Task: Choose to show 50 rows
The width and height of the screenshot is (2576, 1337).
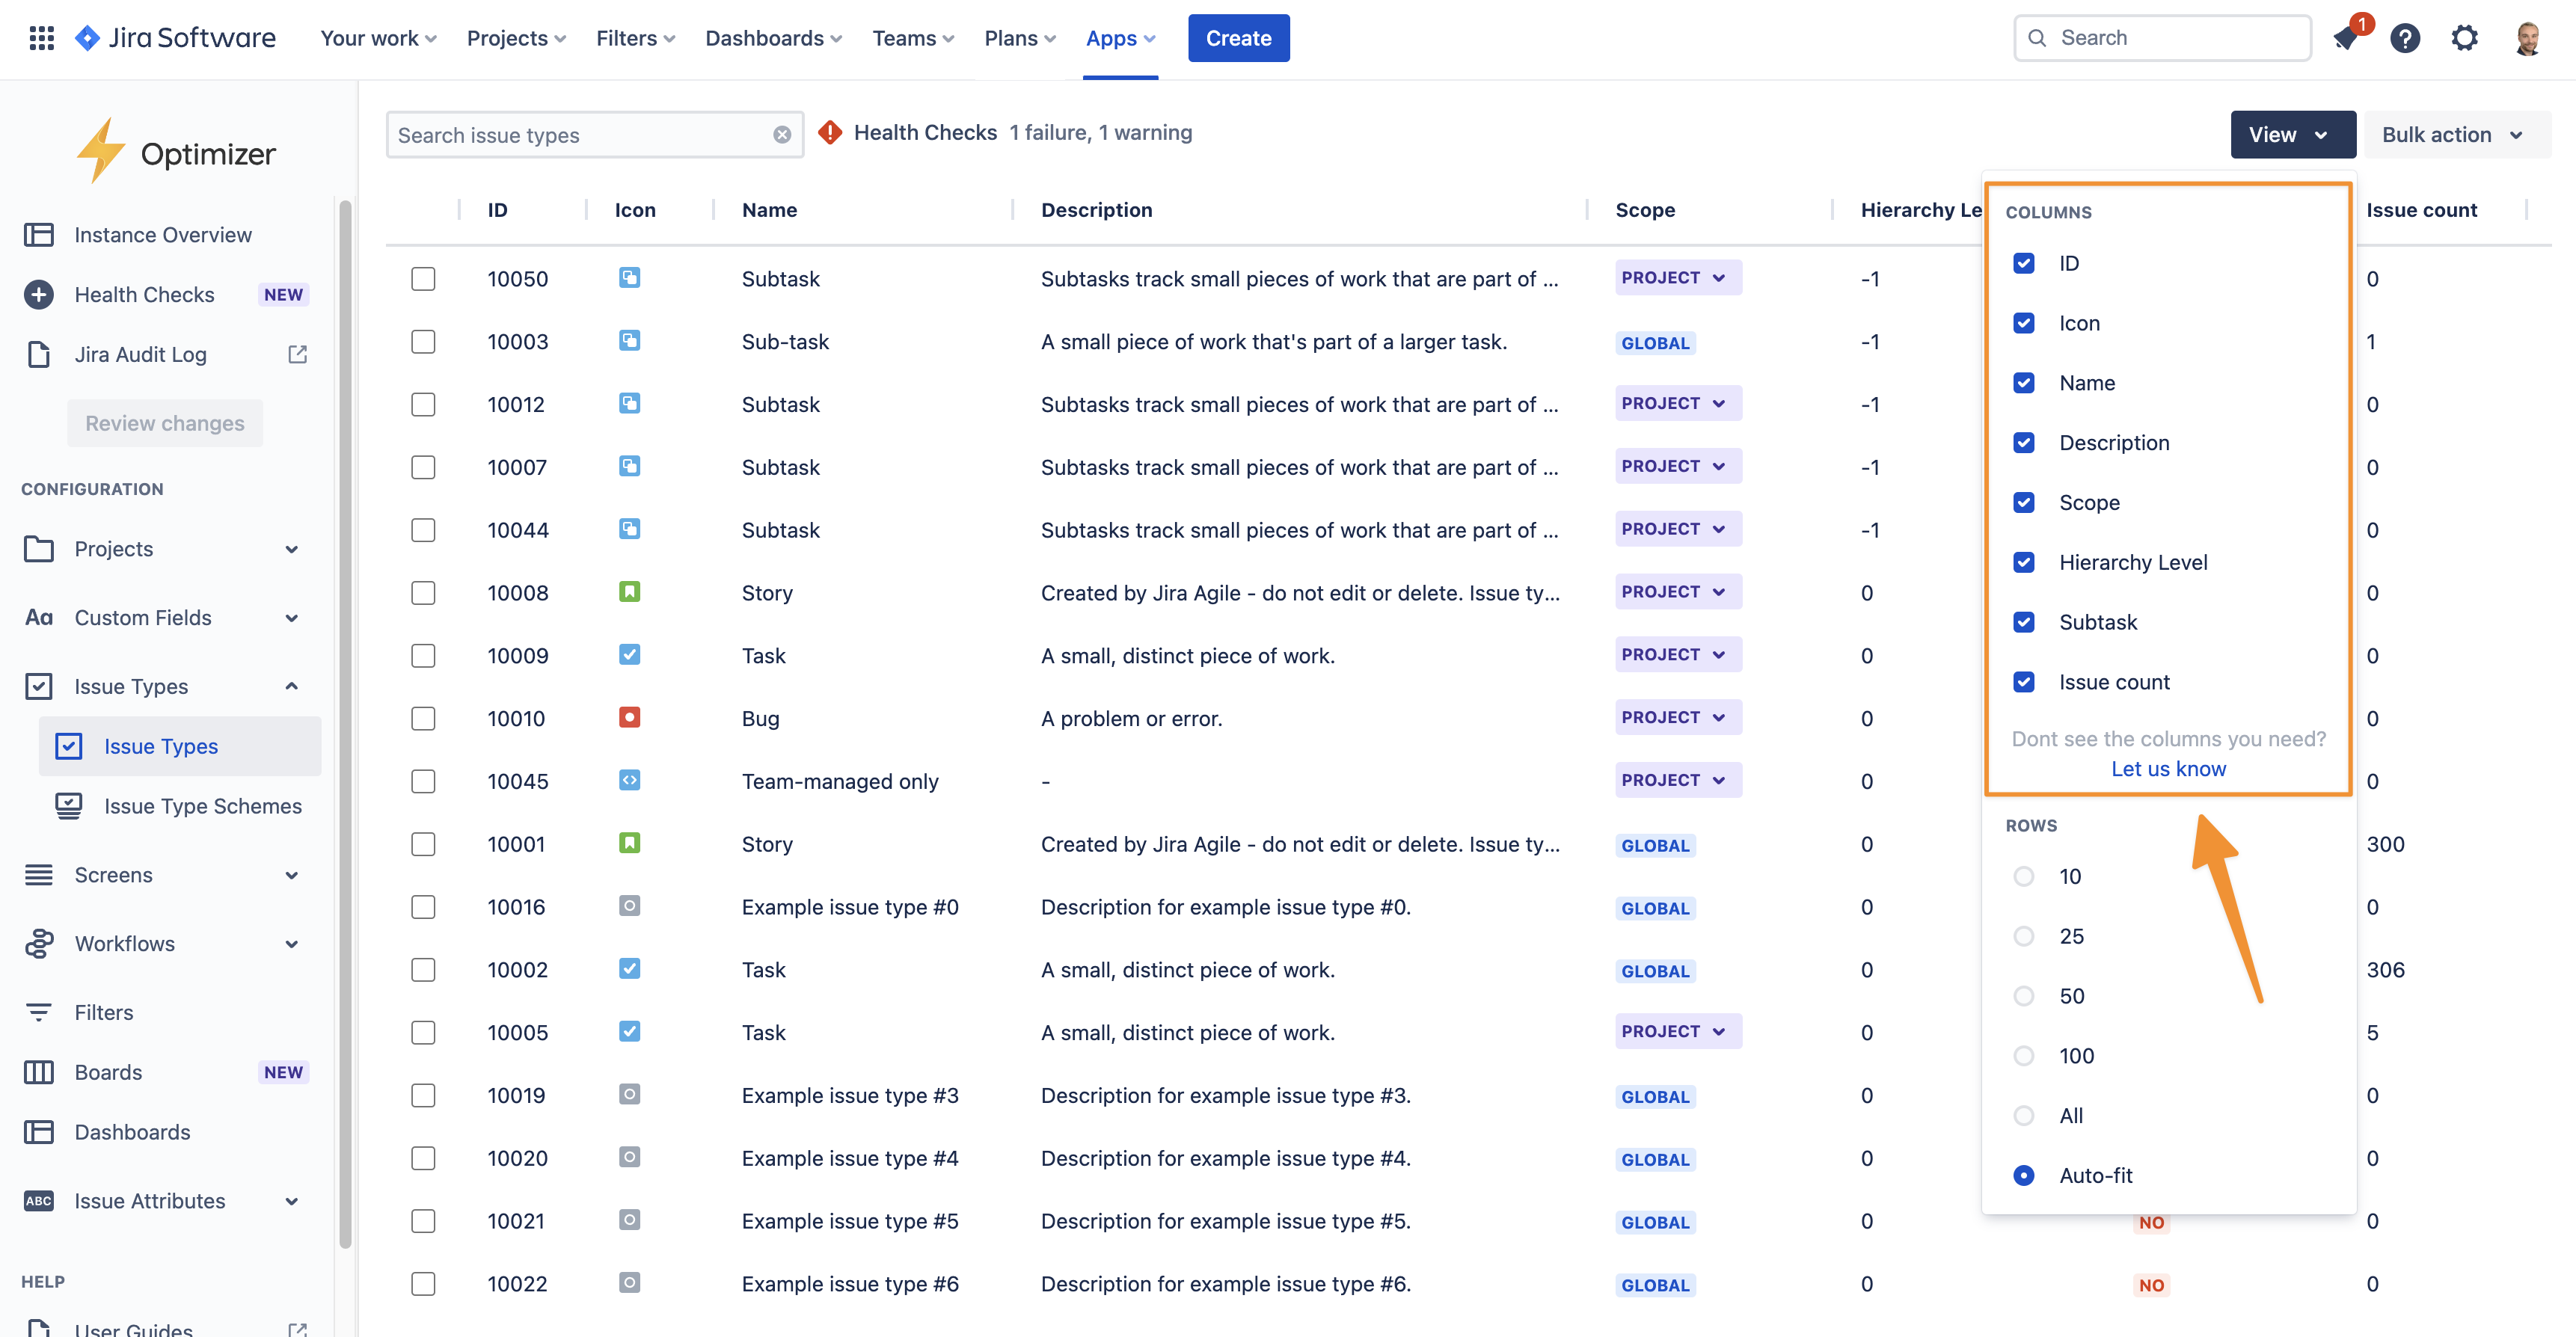Action: click(x=2025, y=995)
